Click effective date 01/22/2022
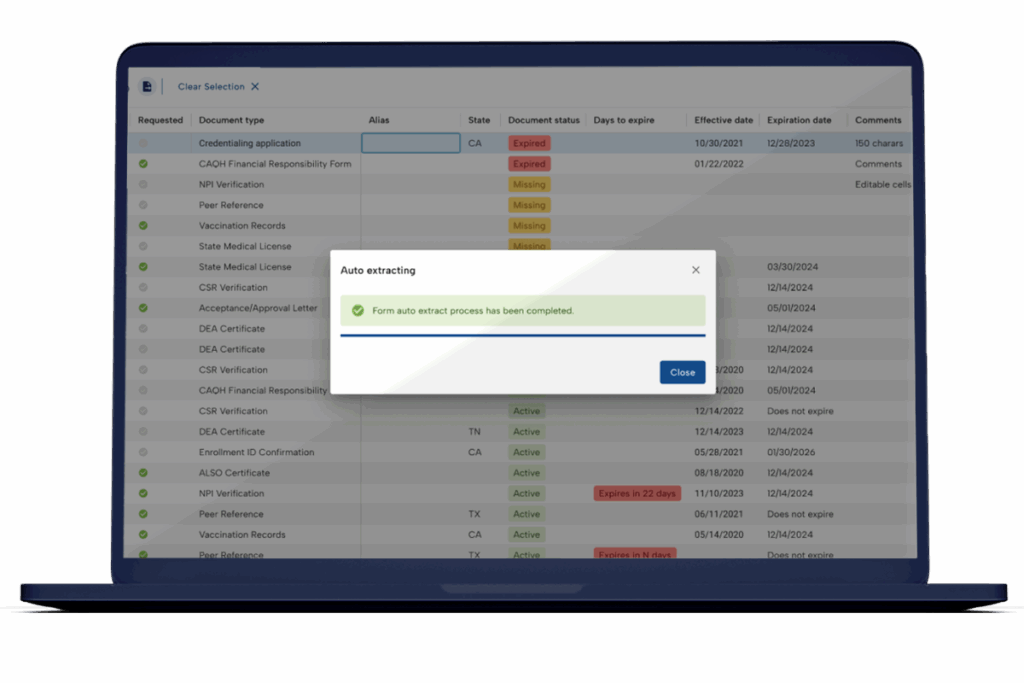The height and width of the screenshot is (683, 1024). (x=718, y=164)
